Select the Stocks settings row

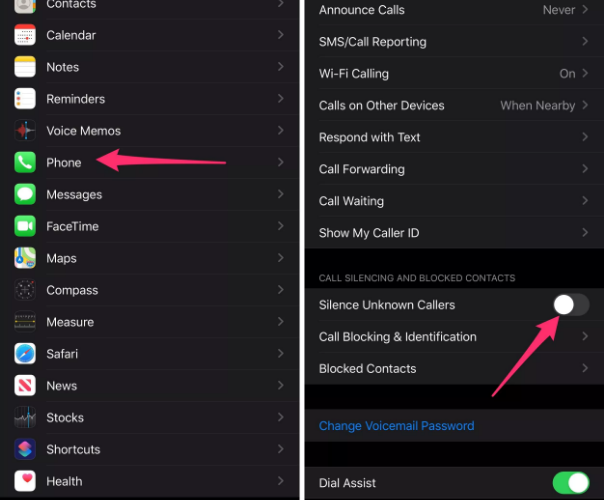point(149,418)
